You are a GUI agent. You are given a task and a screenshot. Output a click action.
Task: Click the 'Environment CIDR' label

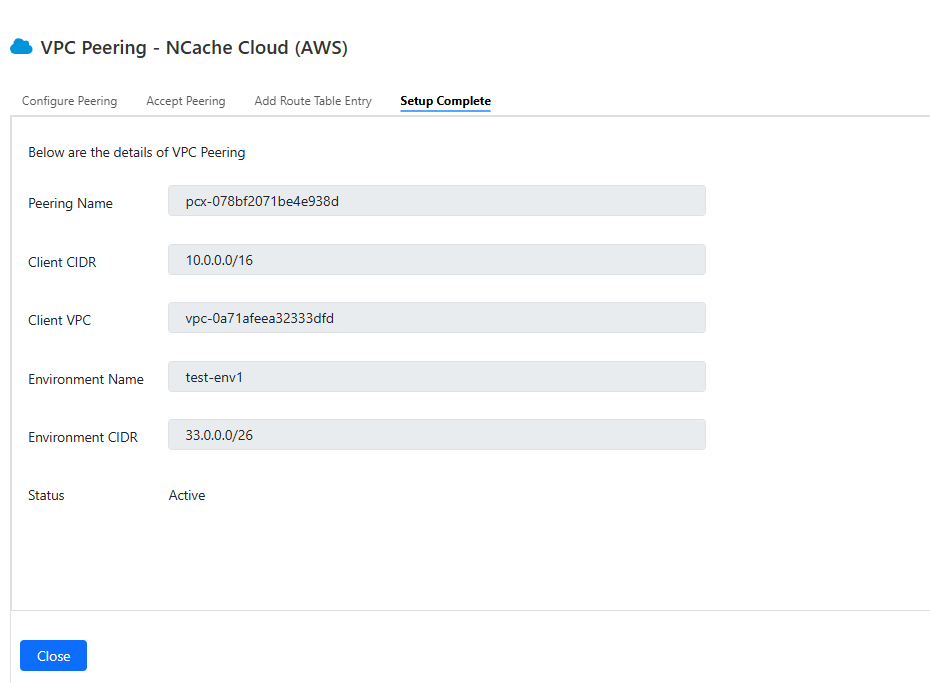(83, 437)
